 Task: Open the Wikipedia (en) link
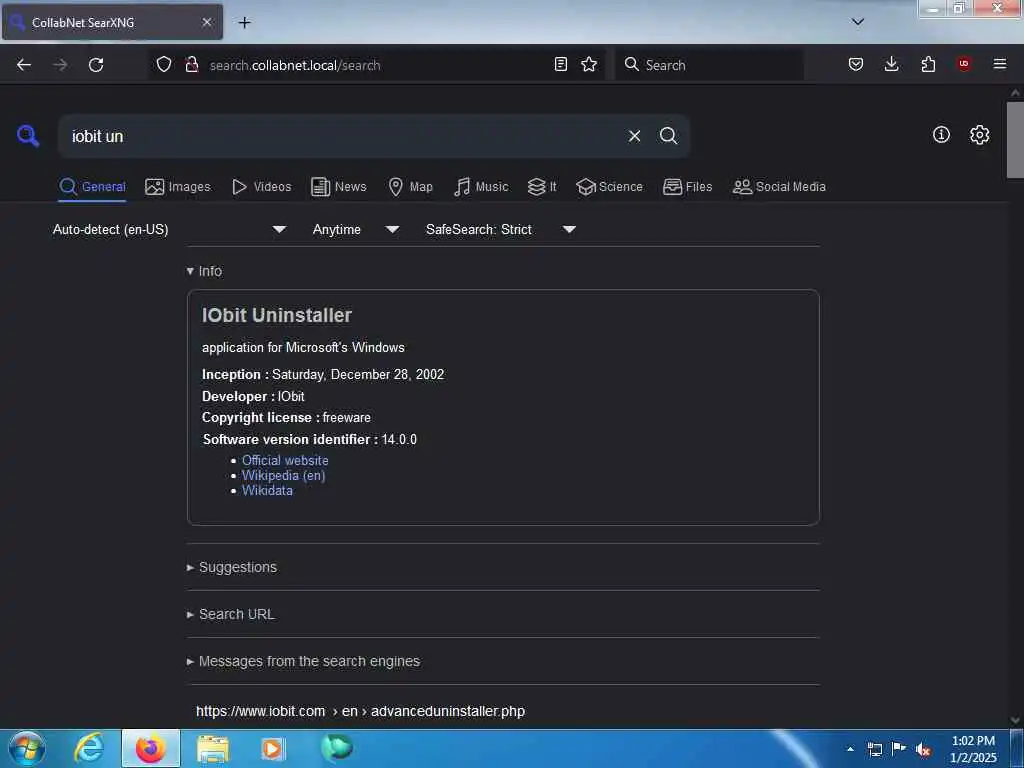[x=283, y=475]
